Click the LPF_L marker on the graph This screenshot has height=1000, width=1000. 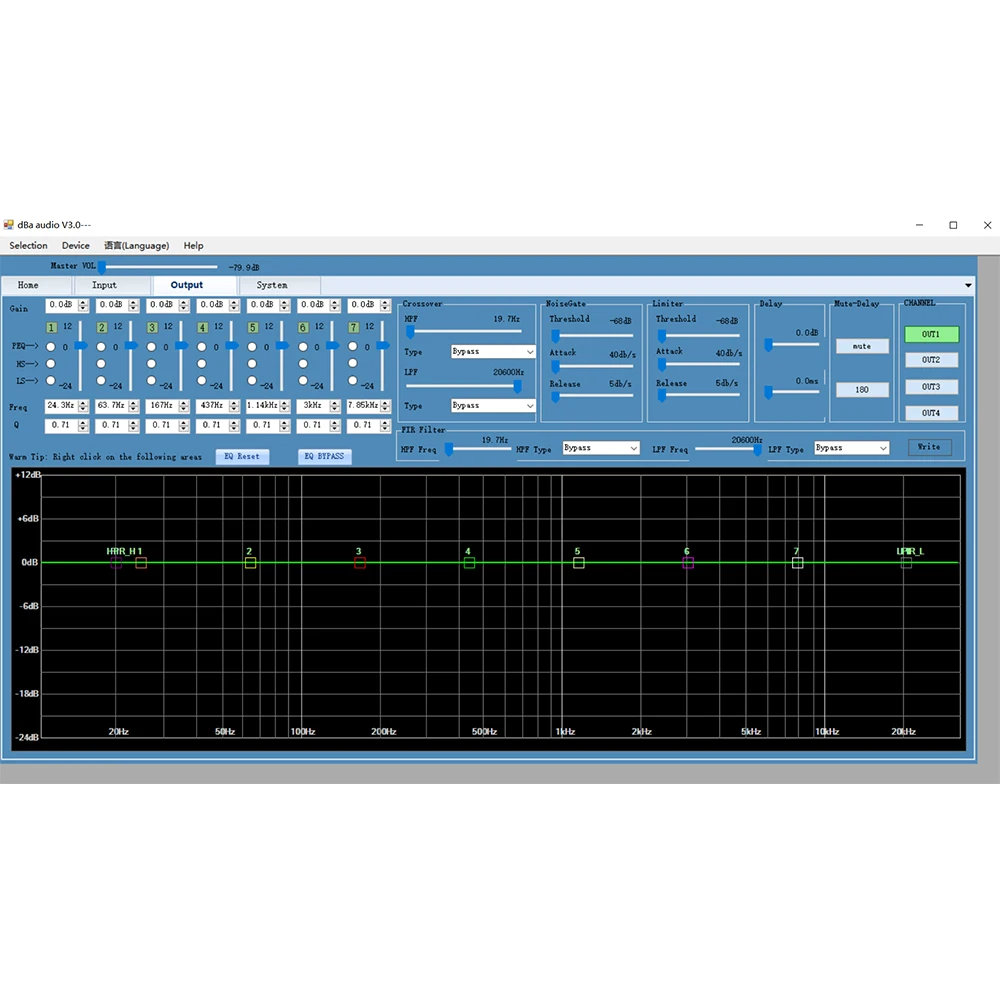tap(906, 563)
